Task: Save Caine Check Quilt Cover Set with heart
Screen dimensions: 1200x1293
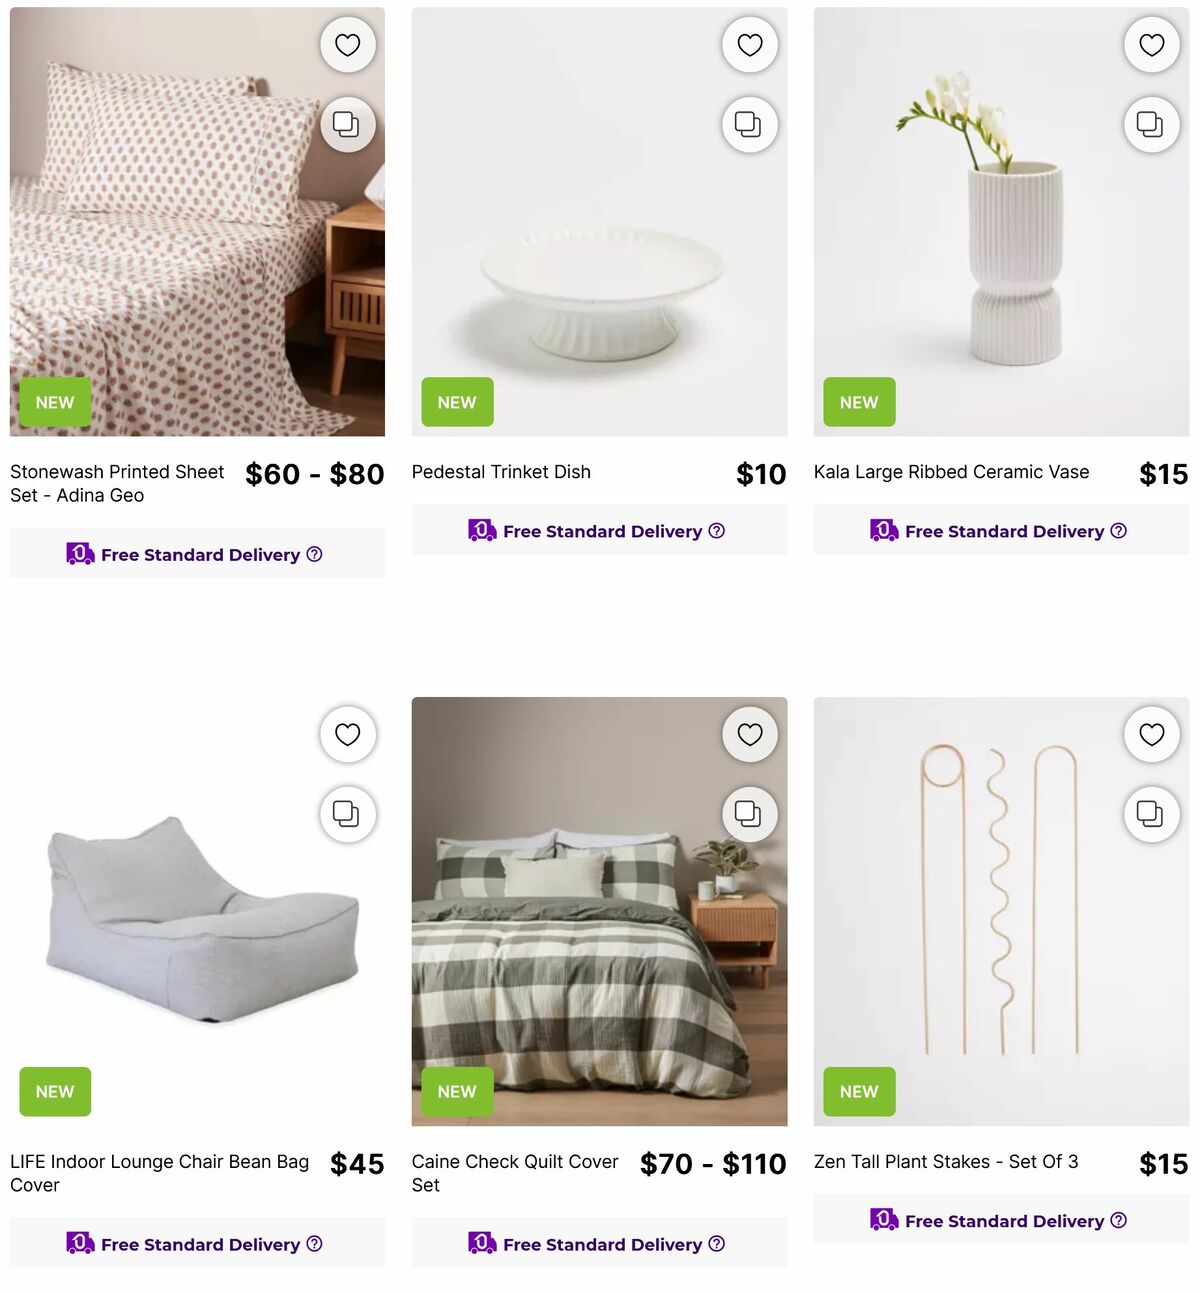Action: pyautogui.click(x=749, y=735)
